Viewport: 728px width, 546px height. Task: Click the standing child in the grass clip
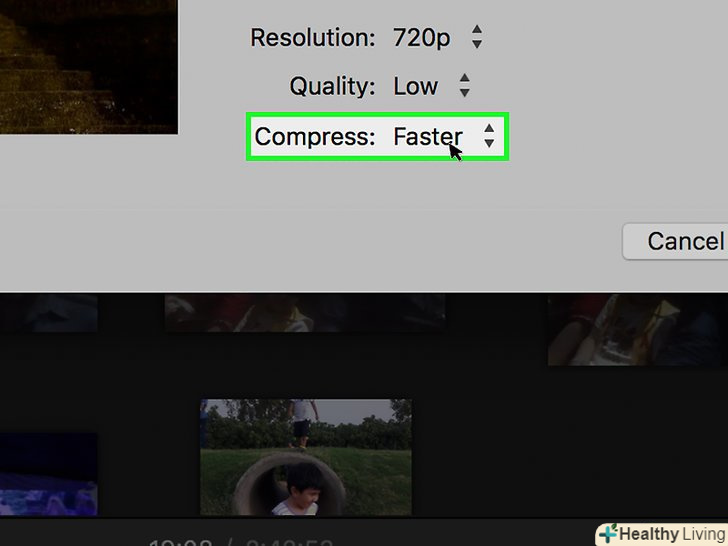click(303, 423)
